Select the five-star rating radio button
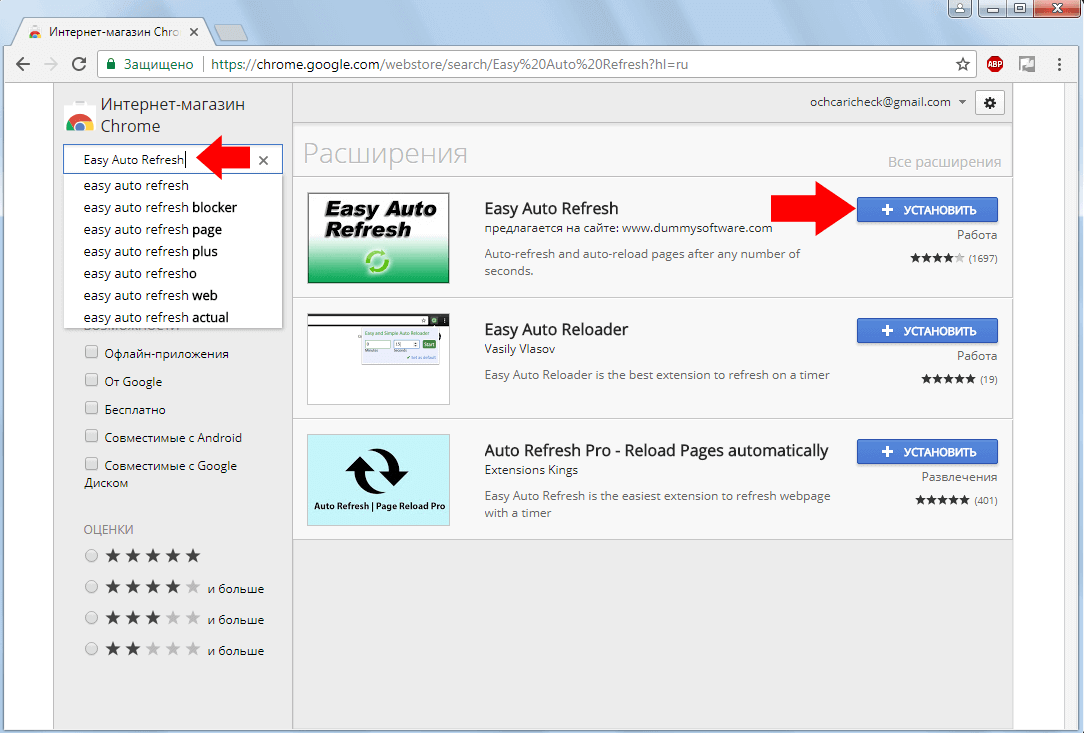1084x733 pixels. point(91,555)
